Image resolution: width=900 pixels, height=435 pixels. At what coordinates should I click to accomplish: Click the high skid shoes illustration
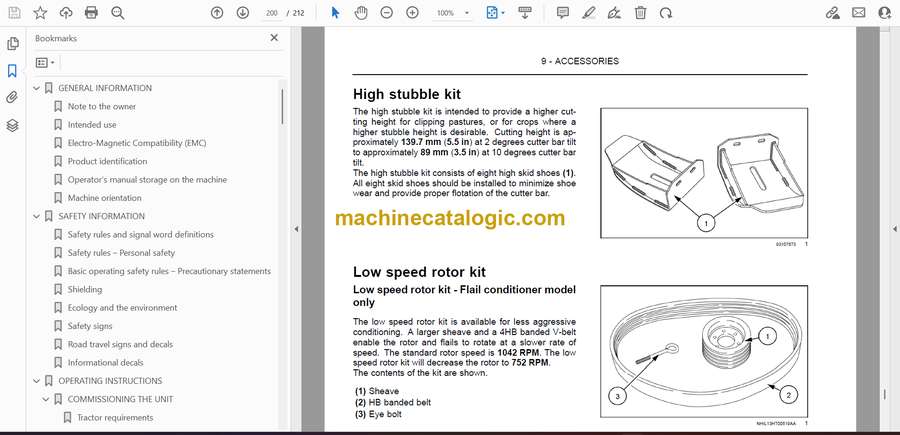[704, 173]
